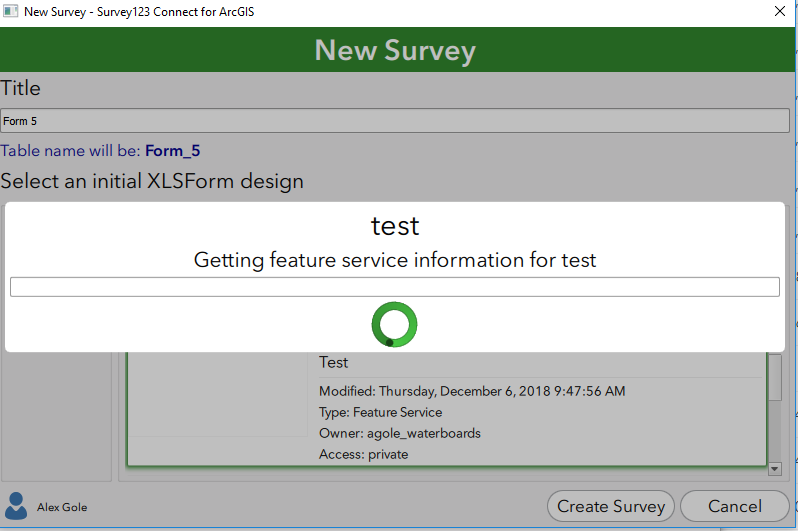
Task: Click the list scrollbar thumb
Action: [x=775, y=378]
